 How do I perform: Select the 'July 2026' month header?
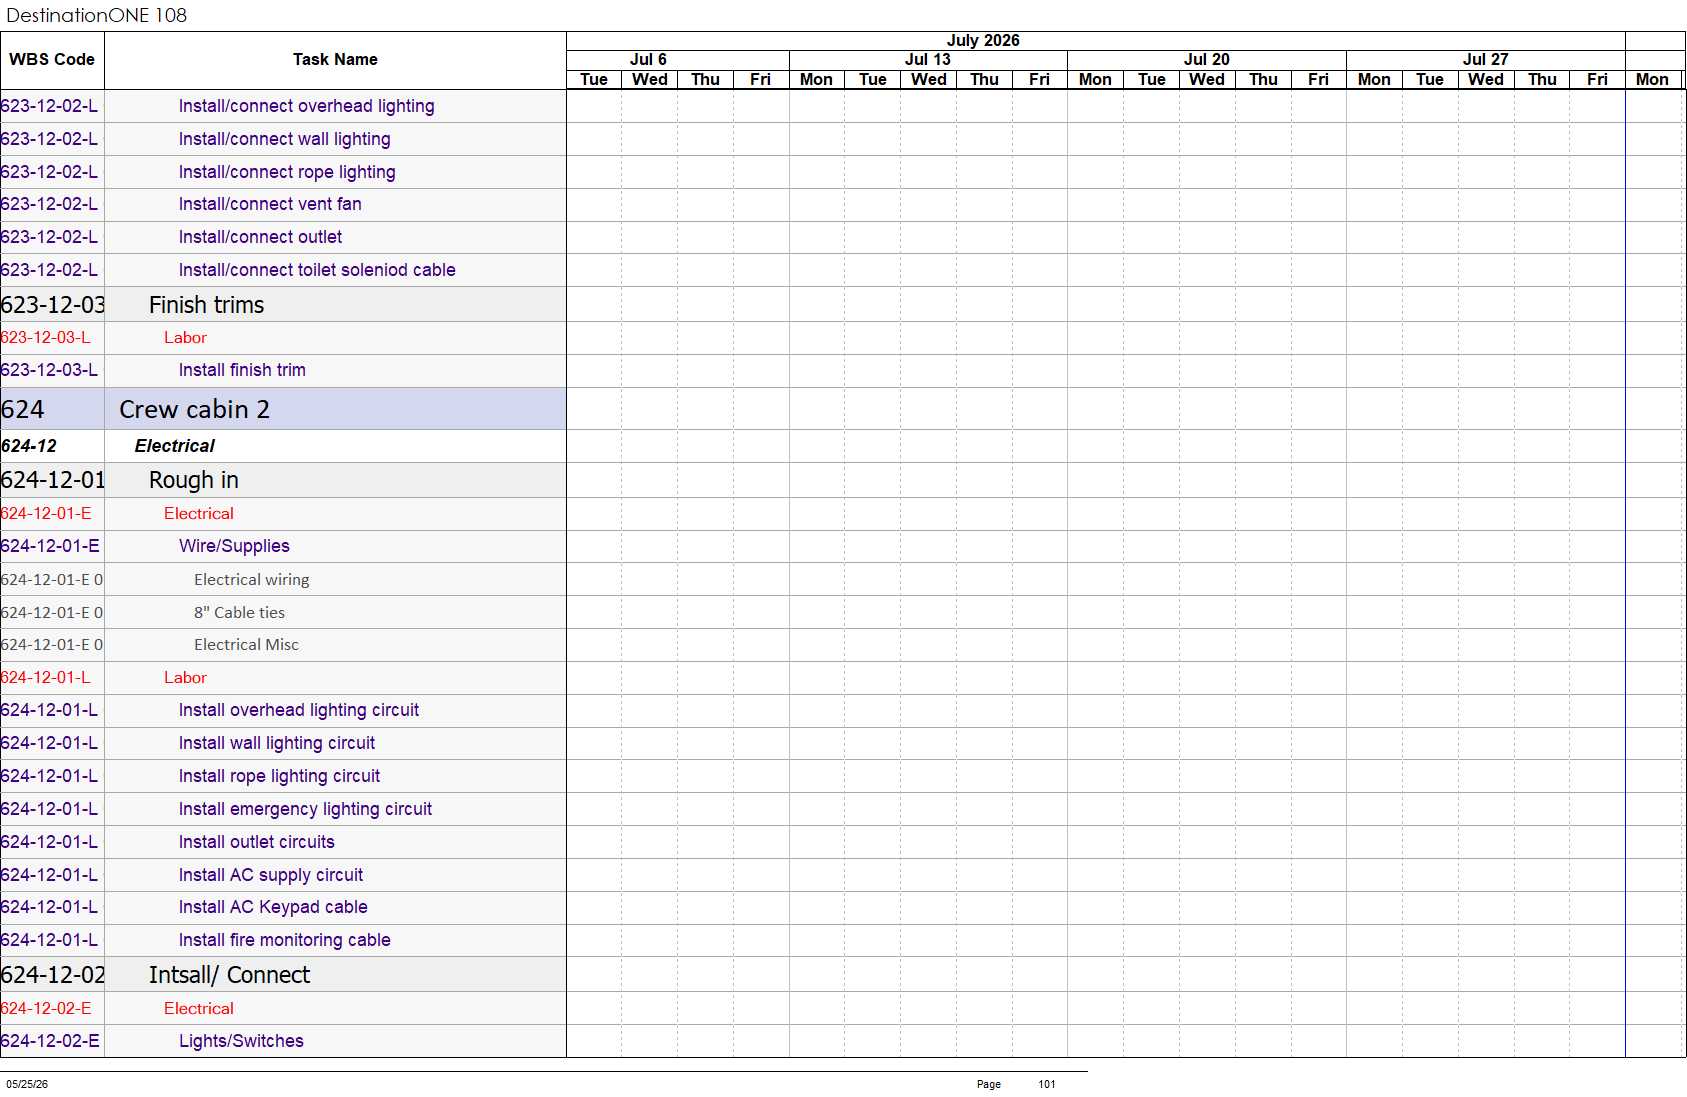point(983,40)
